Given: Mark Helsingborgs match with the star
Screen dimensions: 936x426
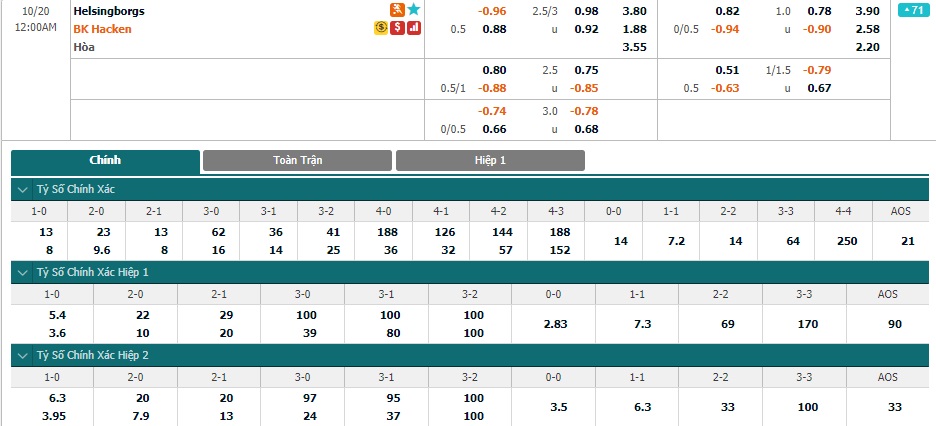Looking at the screenshot, I should [414, 10].
